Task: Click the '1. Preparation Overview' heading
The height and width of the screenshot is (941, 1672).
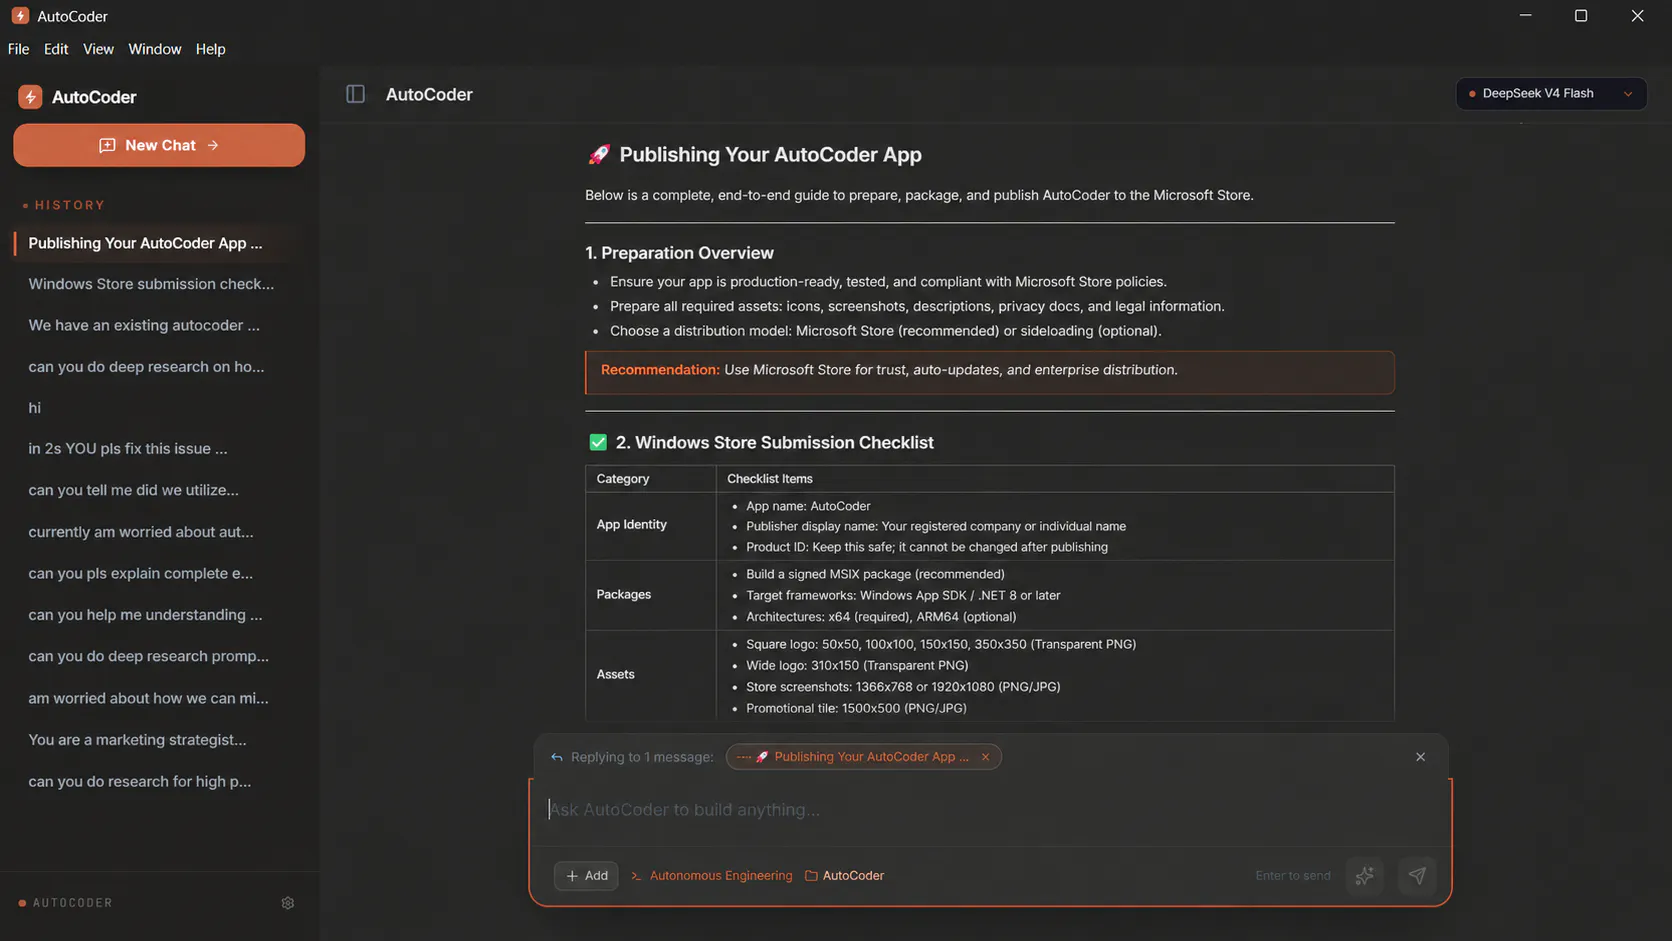Action: [679, 253]
